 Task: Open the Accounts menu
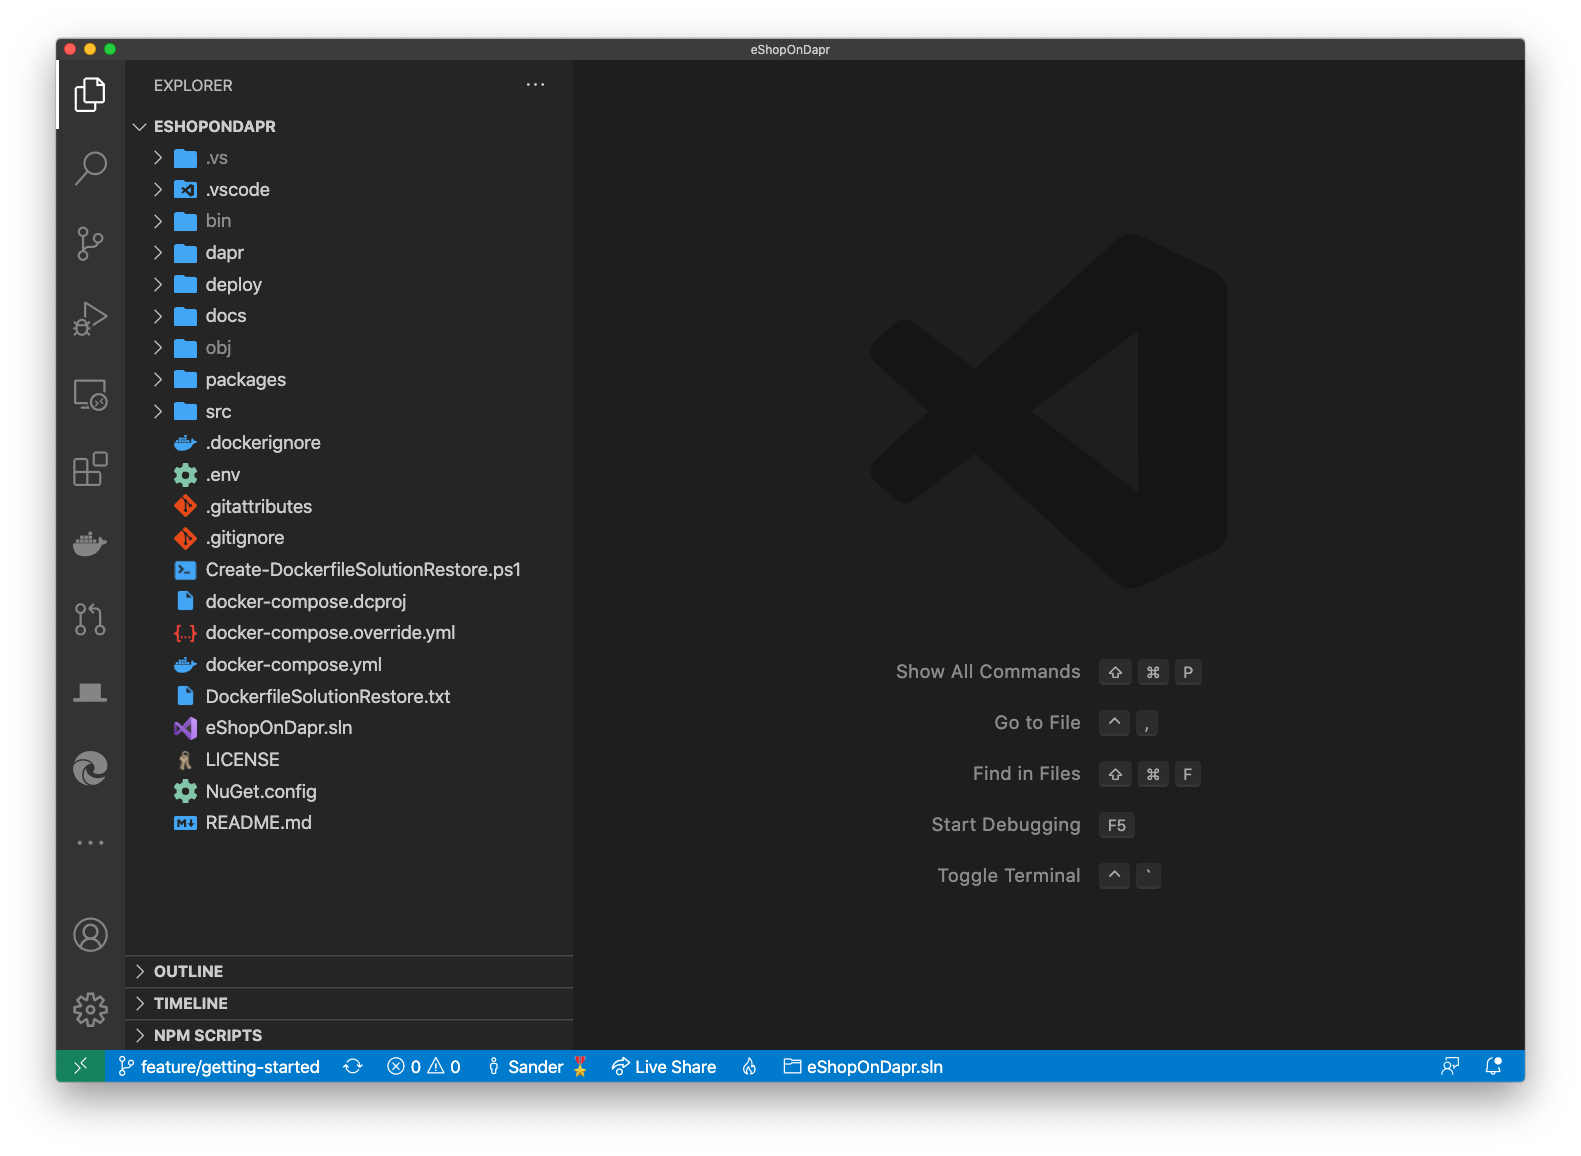tap(90, 935)
